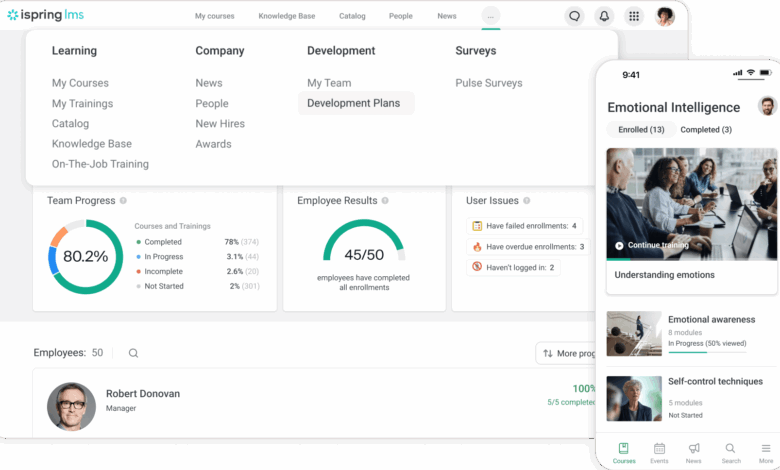Open the Emotional awareness course

711,319
